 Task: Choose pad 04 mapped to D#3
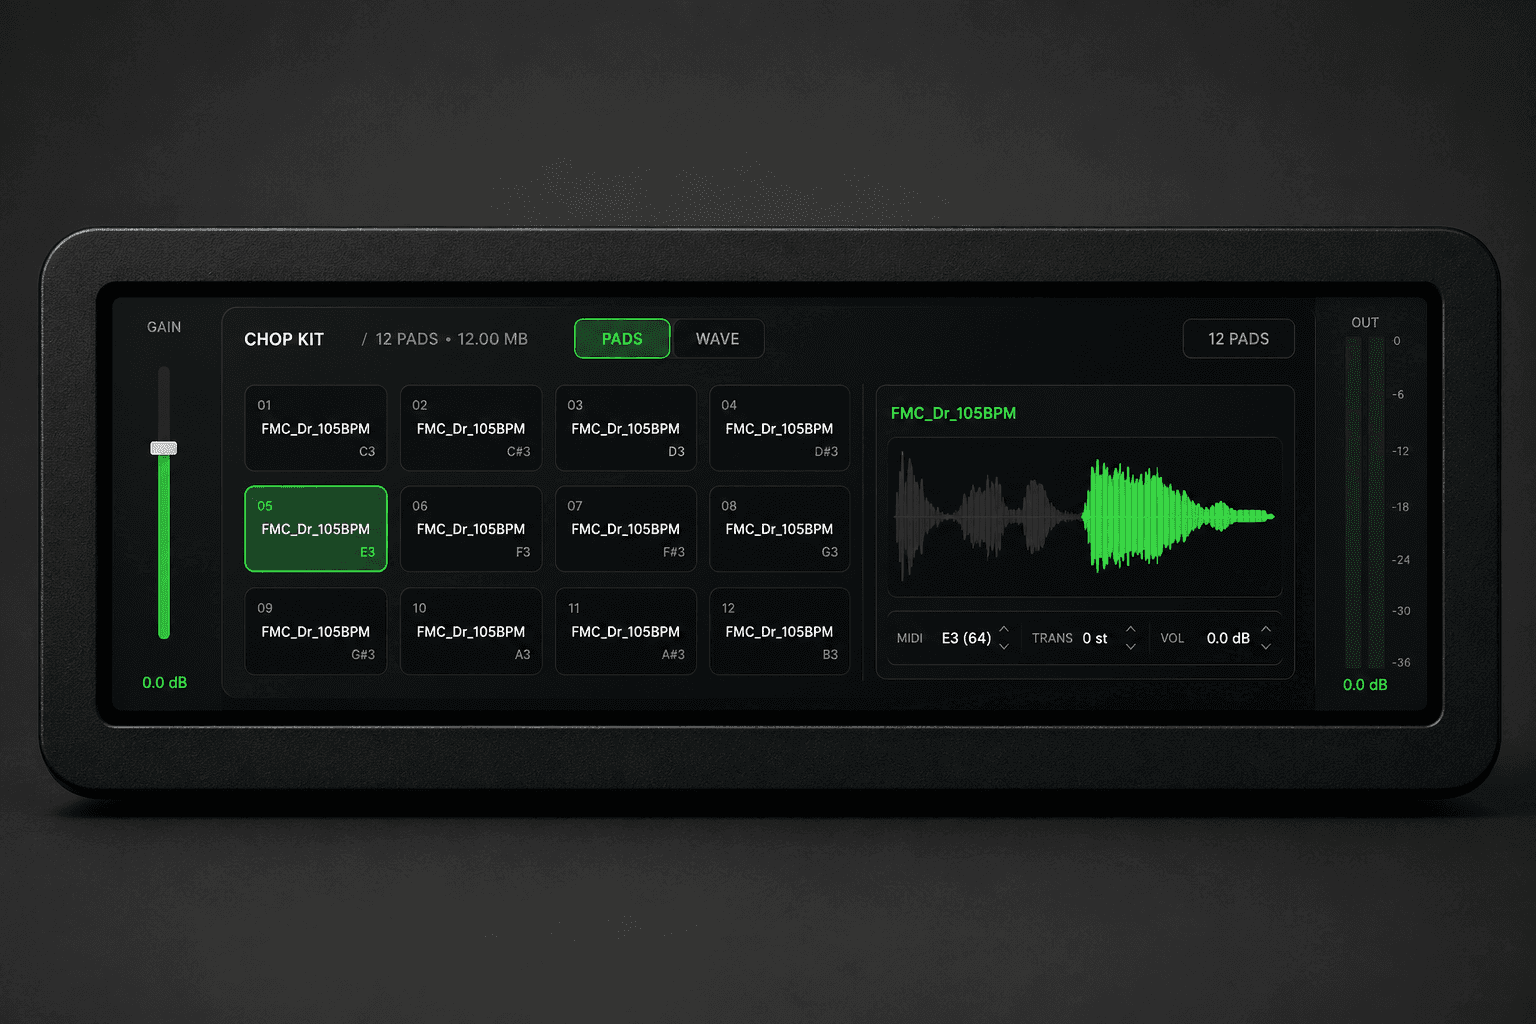pos(780,428)
